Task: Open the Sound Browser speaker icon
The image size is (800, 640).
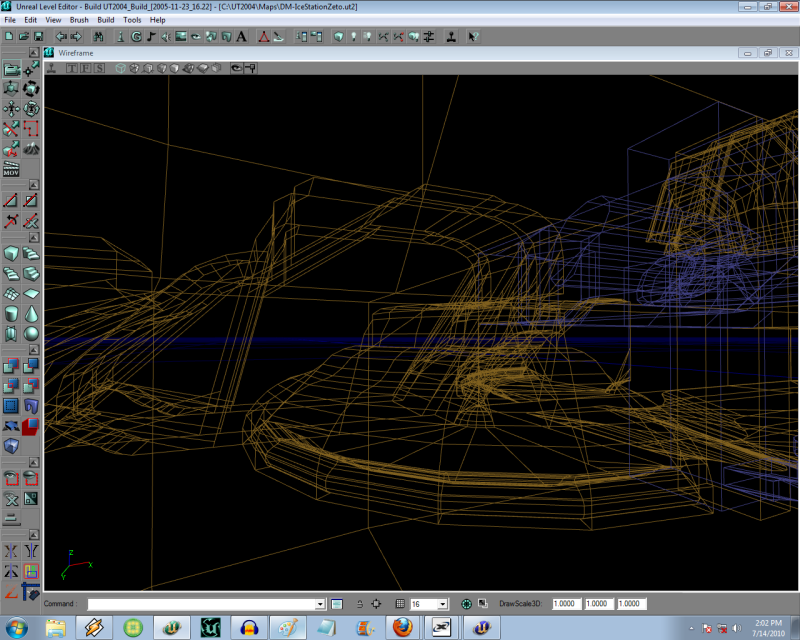Action: click(166, 37)
